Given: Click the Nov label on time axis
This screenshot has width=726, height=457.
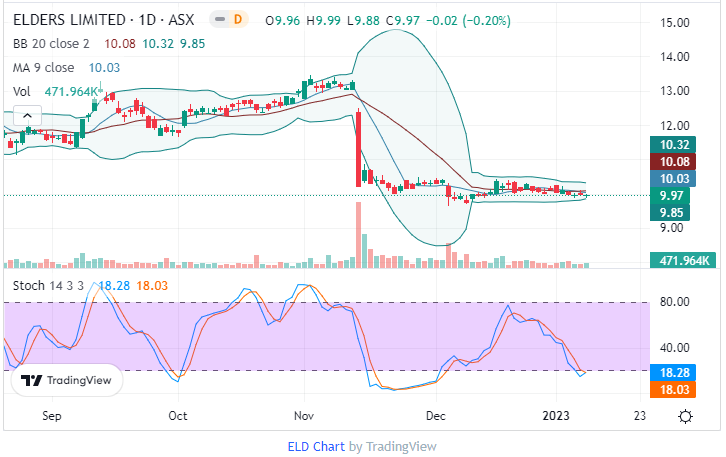Looking at the screenshot, I should [305, 415].
